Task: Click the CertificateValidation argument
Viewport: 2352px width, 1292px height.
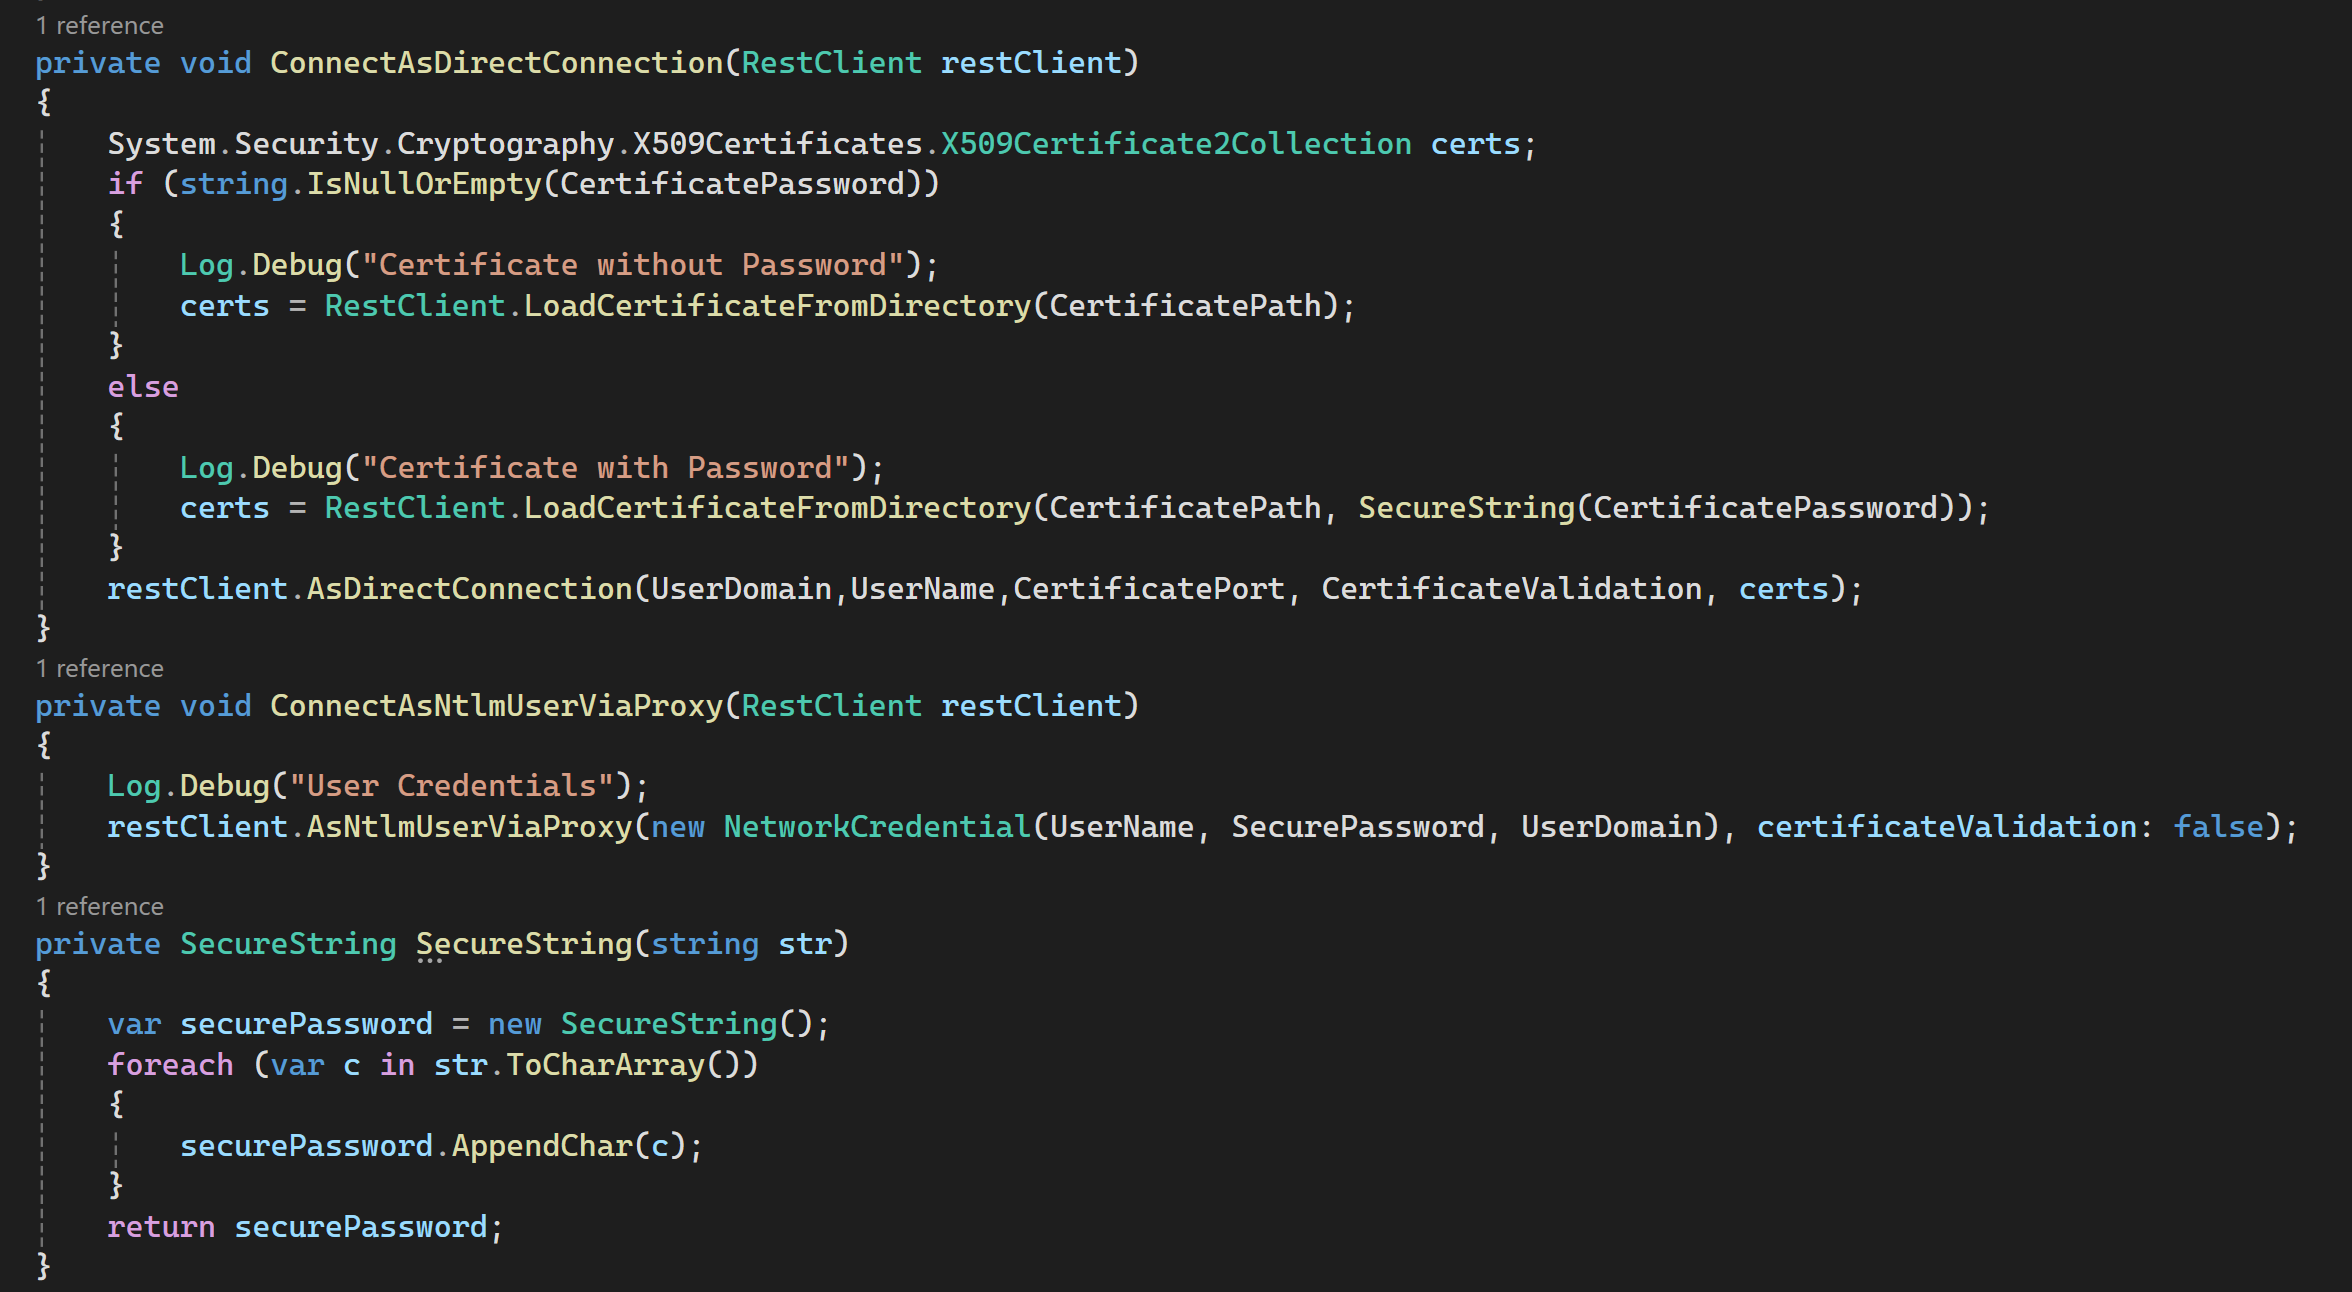Action: [1511, 589]
